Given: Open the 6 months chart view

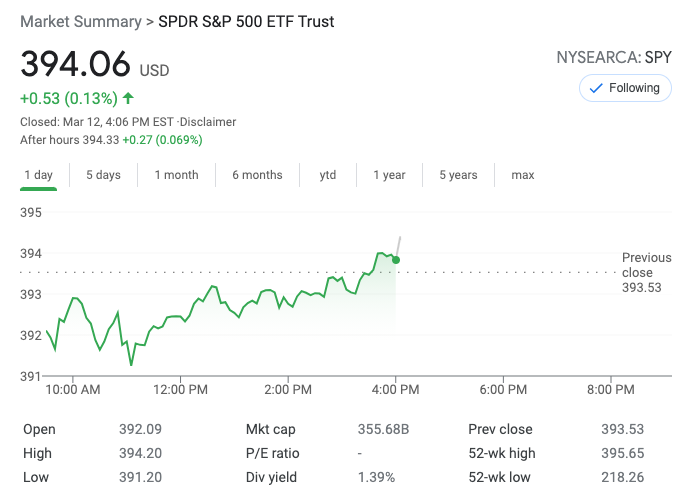Looking at the screenshot, I should pyautogui.click(x=257, y=175).
